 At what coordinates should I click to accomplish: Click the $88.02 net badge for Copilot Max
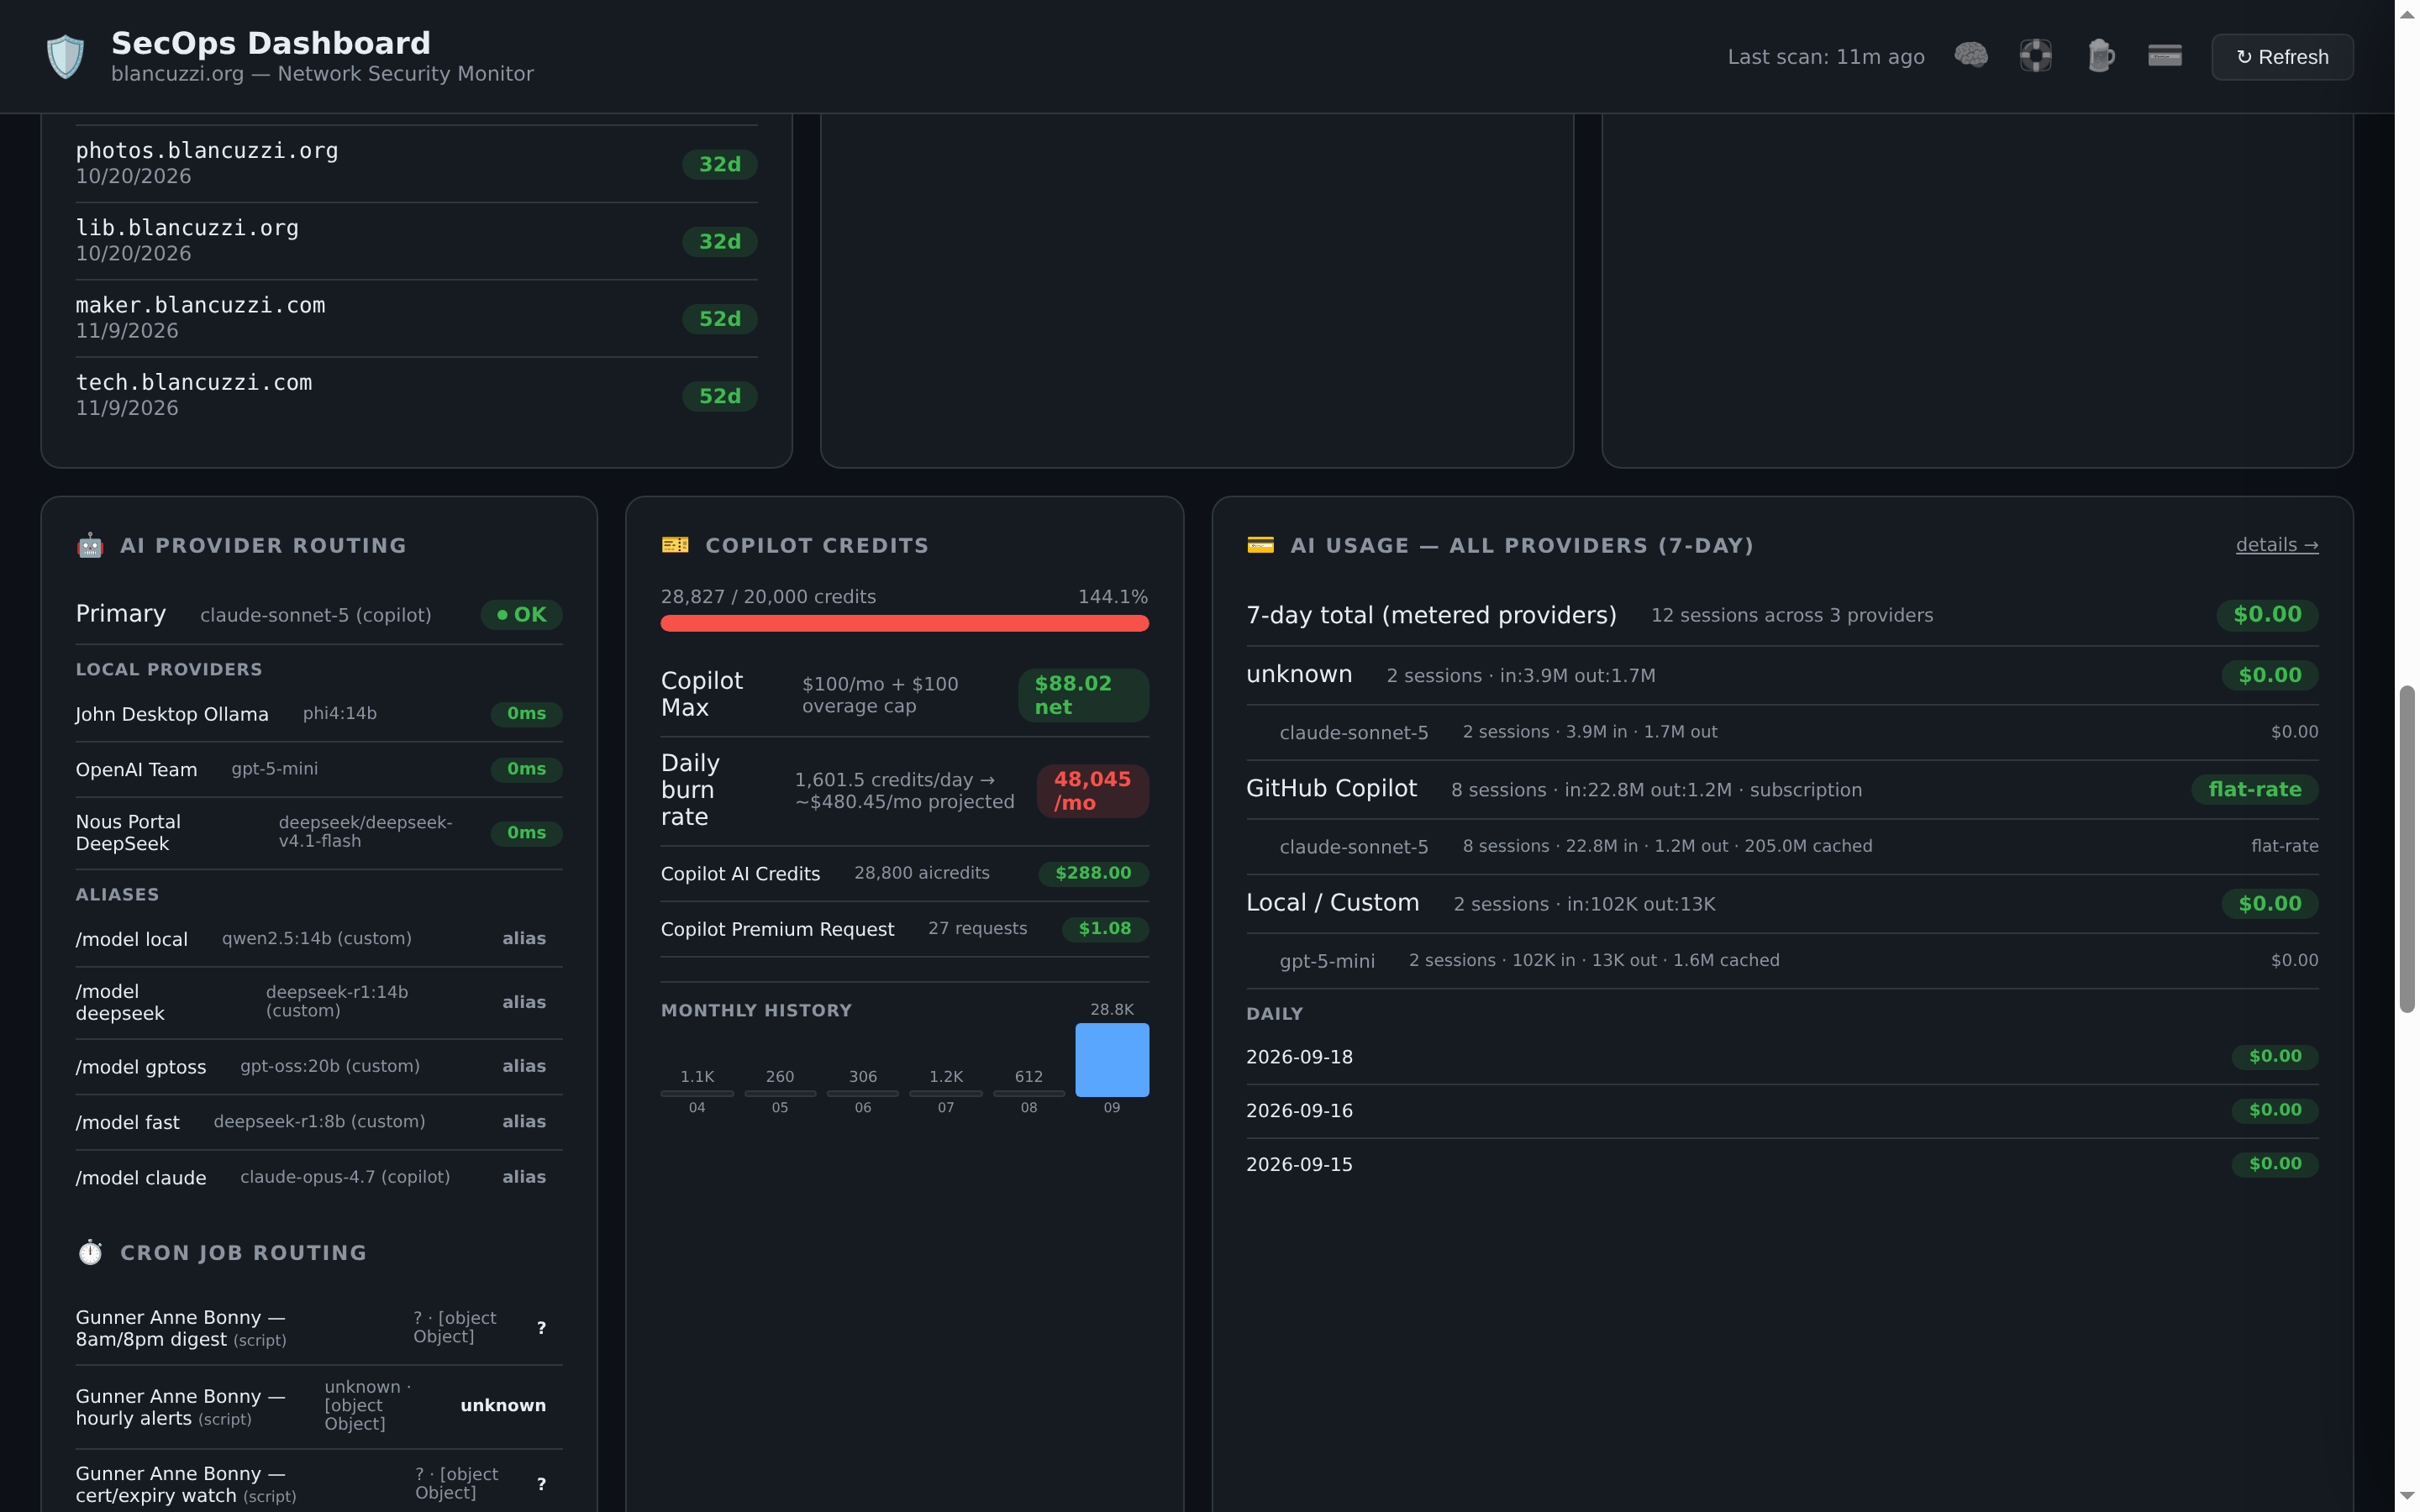[x=1083, y=695]
